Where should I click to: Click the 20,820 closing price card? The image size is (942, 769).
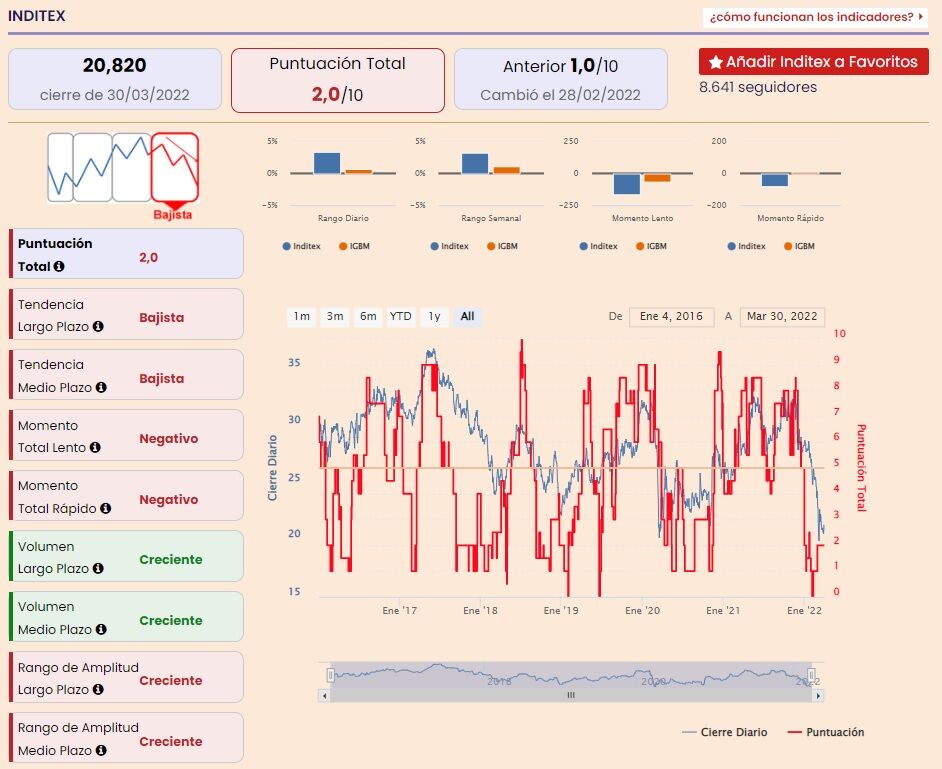pyautogui.click(x=115, y=79)
